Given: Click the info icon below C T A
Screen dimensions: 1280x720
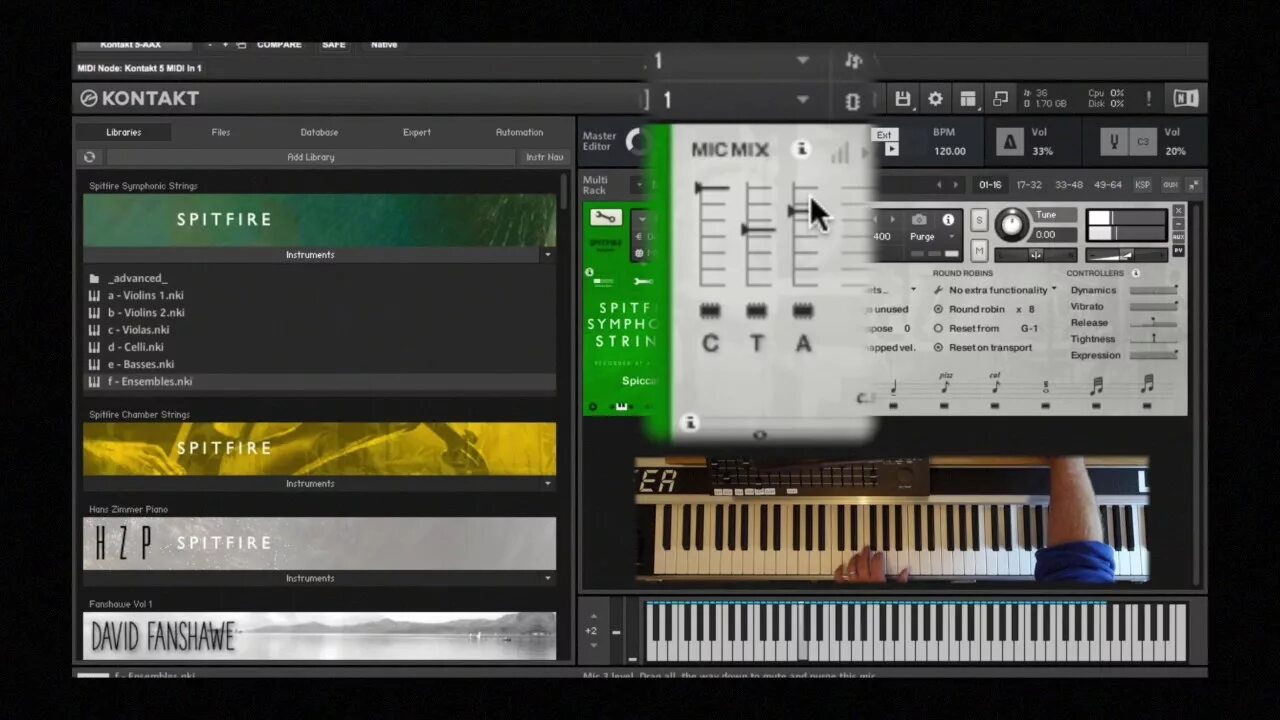Looking at the screenshot, I should tap(690, 423).
